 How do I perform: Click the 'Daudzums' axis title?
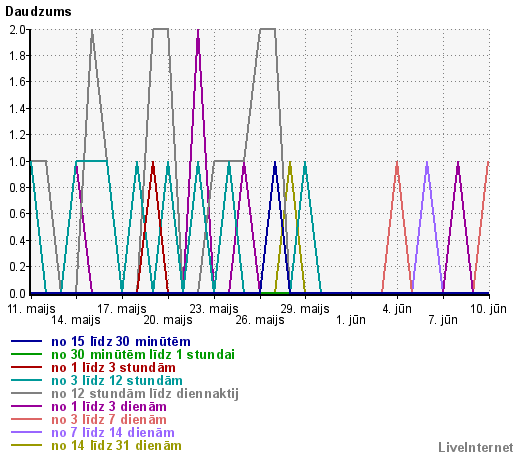[x=38, y=12]
